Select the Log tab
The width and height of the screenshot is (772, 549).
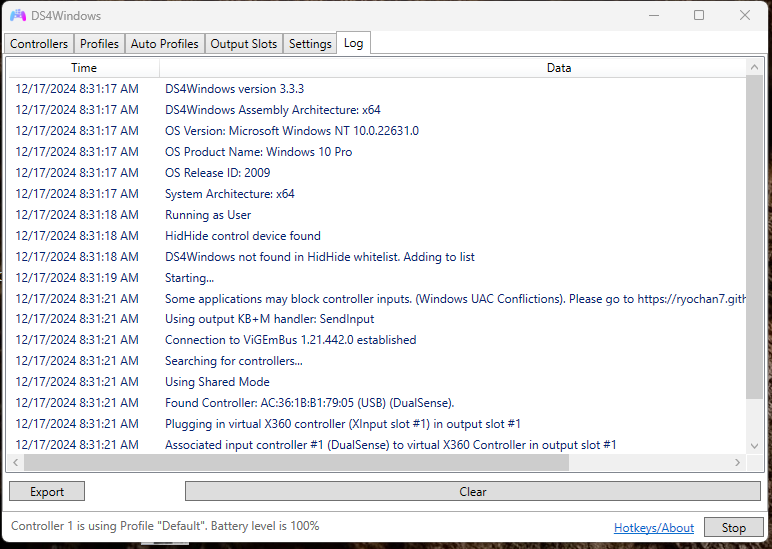(x=354, y=43)
